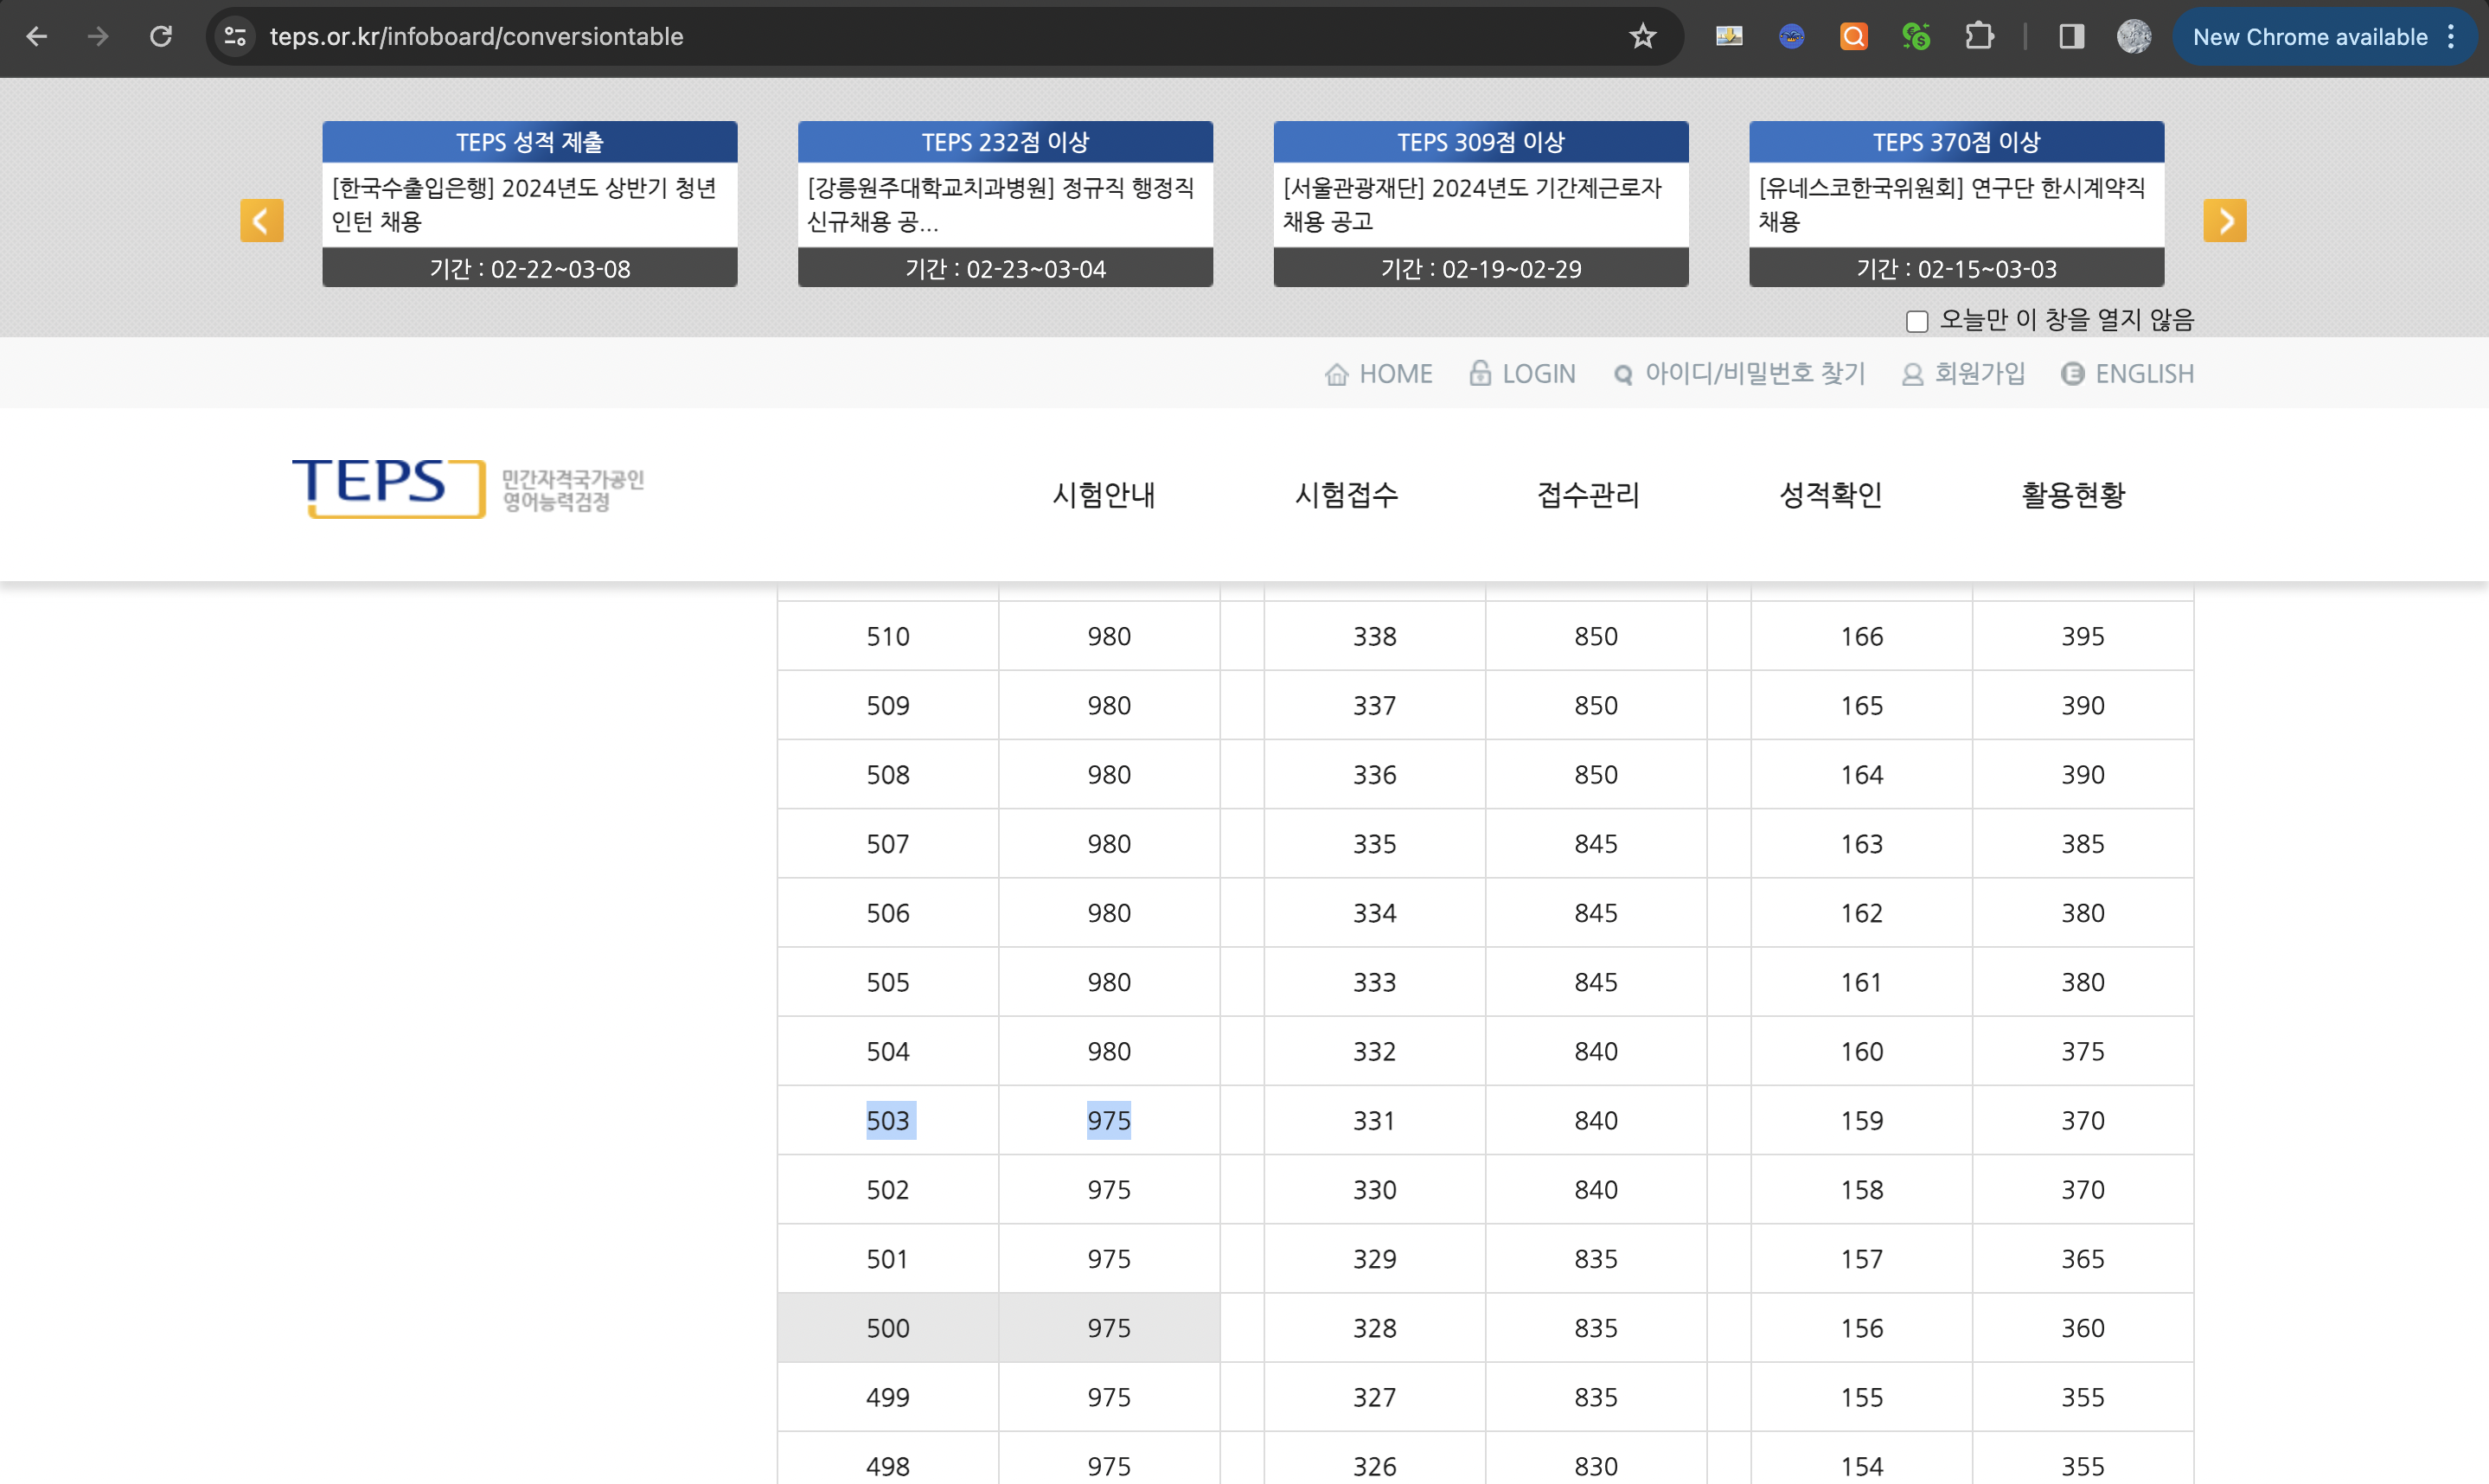The width and height of the screenshot is (2489, 1484).
Task: Open the 성적확인 menu
Action: point(1830,495)
